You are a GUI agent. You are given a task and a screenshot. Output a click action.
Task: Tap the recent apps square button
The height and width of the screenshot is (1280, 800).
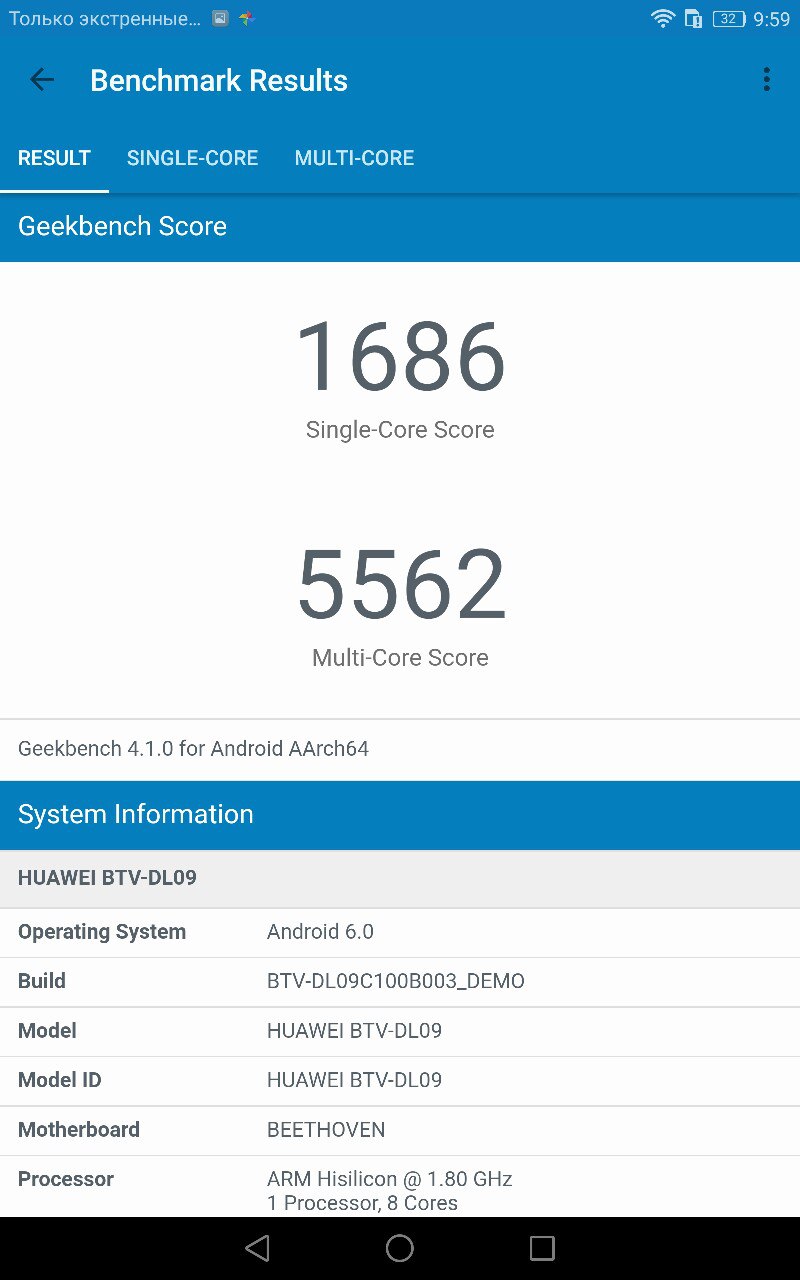pos(542,1248)
